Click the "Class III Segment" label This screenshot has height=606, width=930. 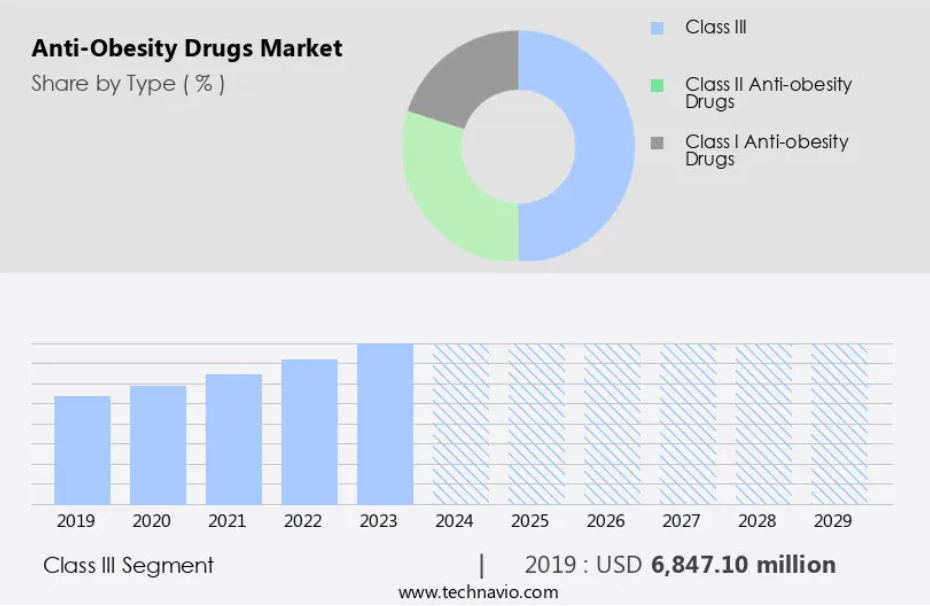tap(128, 565)
